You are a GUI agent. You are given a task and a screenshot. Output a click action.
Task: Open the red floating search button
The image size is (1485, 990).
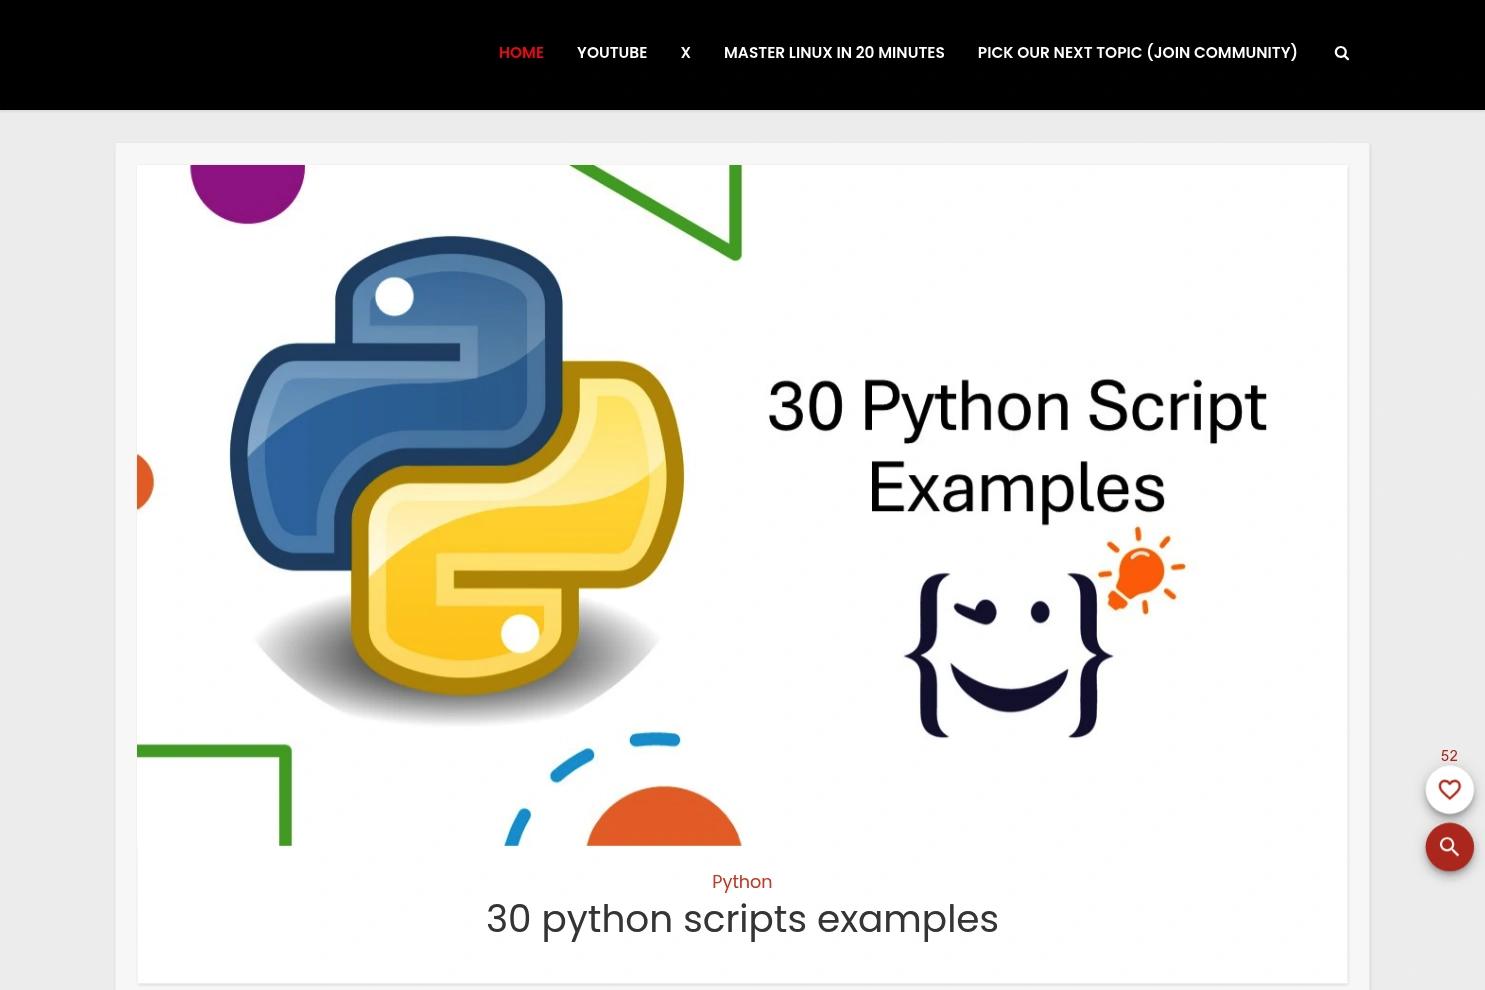pos(1449,847)
